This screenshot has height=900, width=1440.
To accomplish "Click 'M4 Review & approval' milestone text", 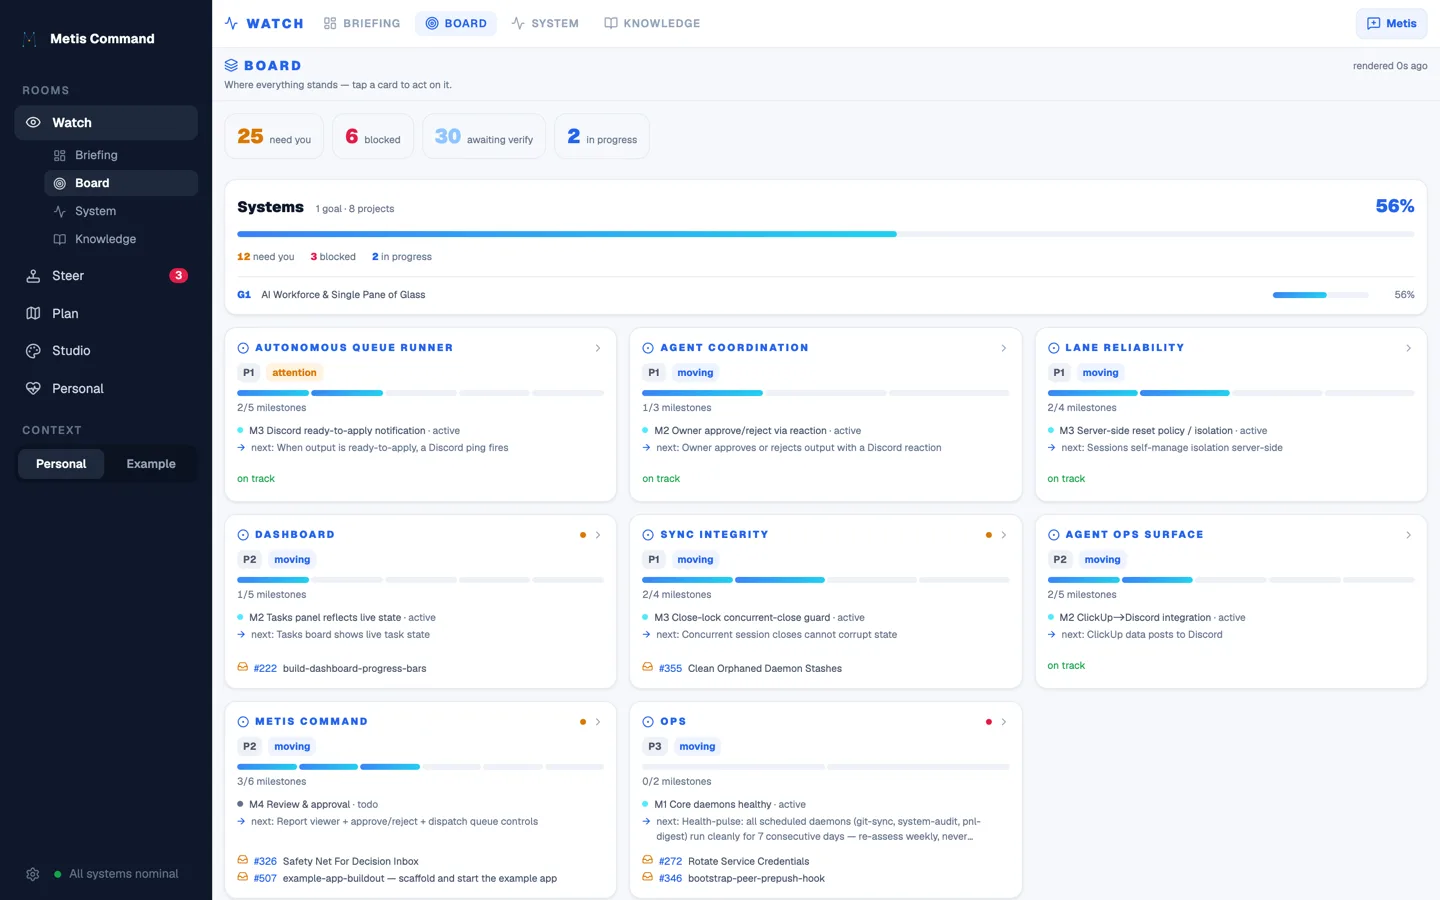I will 299,804.
